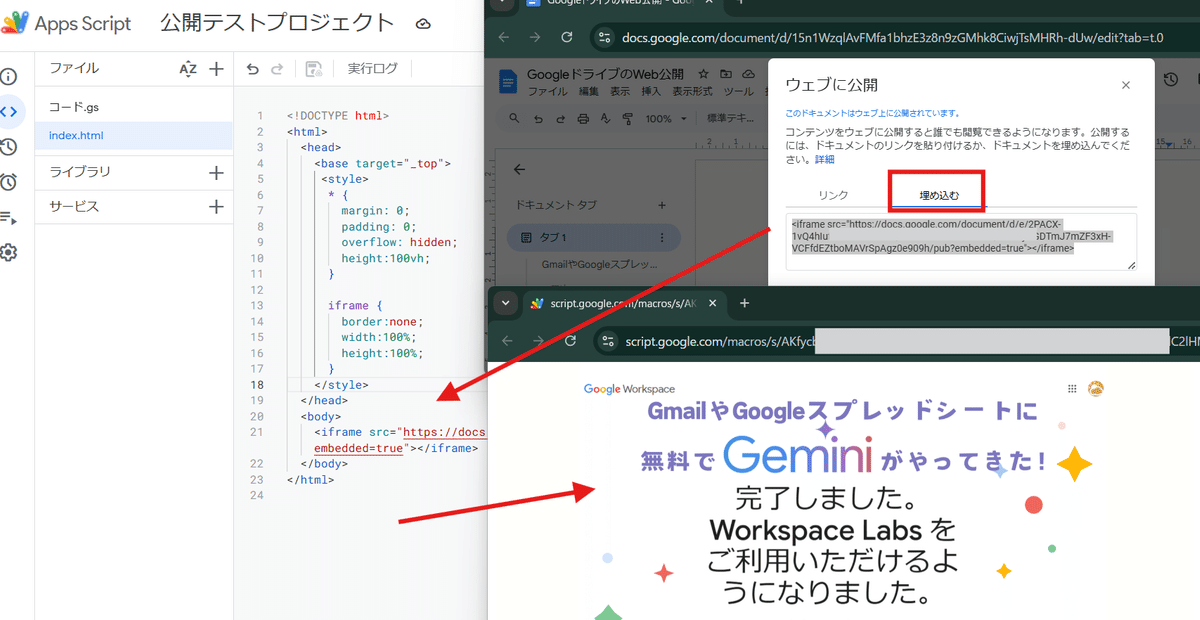Click the Google Docs home logo
Viewport: 1200px width, 620px height.
click(509, 82)
